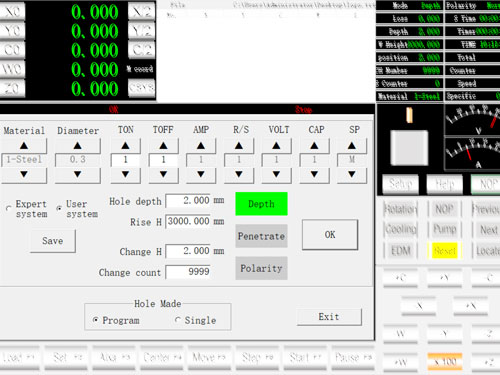The height and width of the screenshot is (375, 500).
Task: Open the Setup panel
Action: pyautogui.click(x=400, y=183)
